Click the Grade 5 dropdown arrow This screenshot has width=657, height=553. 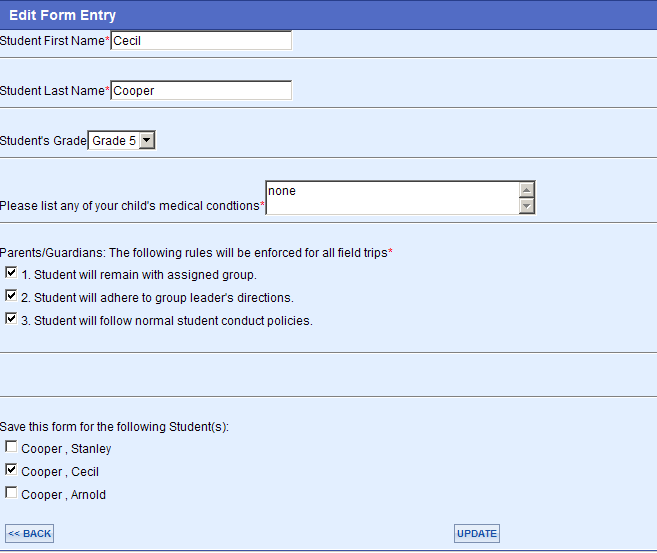coord(147,140)
